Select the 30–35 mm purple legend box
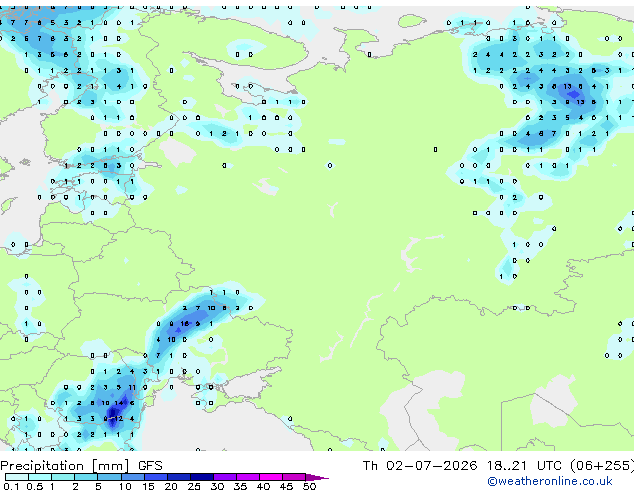The width and height of the screenshot is (634, 490). [224, 477]
